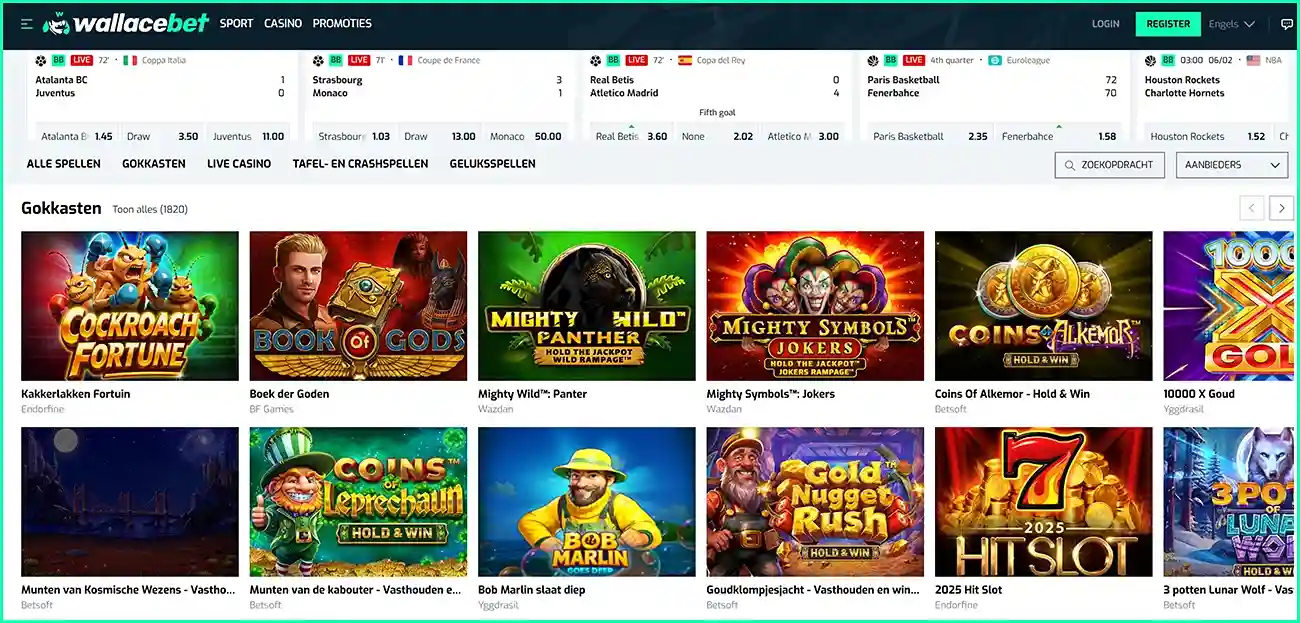The height and width of the screenshot is (623, 1300).
Task: Bet on Draw at 3.50 Atalanta-Juventus
Action: 162,134
